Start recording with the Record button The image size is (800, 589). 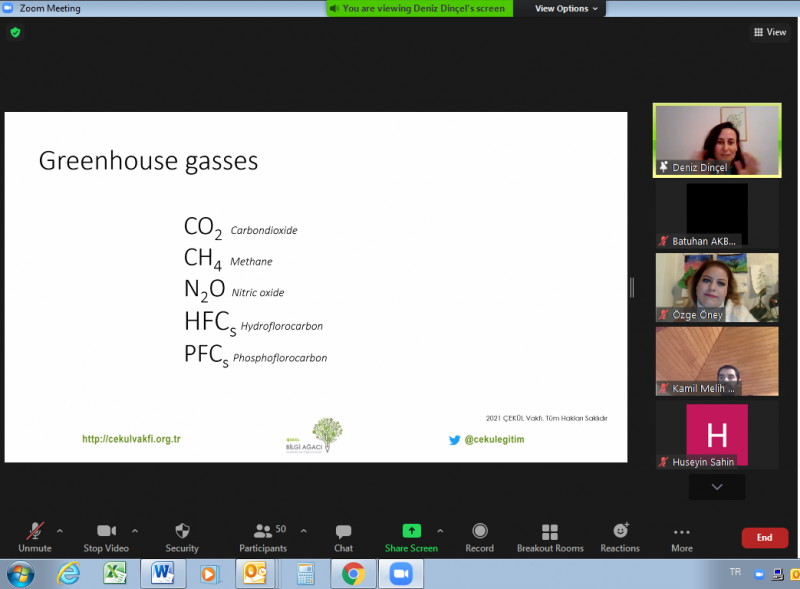coord(479,532)
